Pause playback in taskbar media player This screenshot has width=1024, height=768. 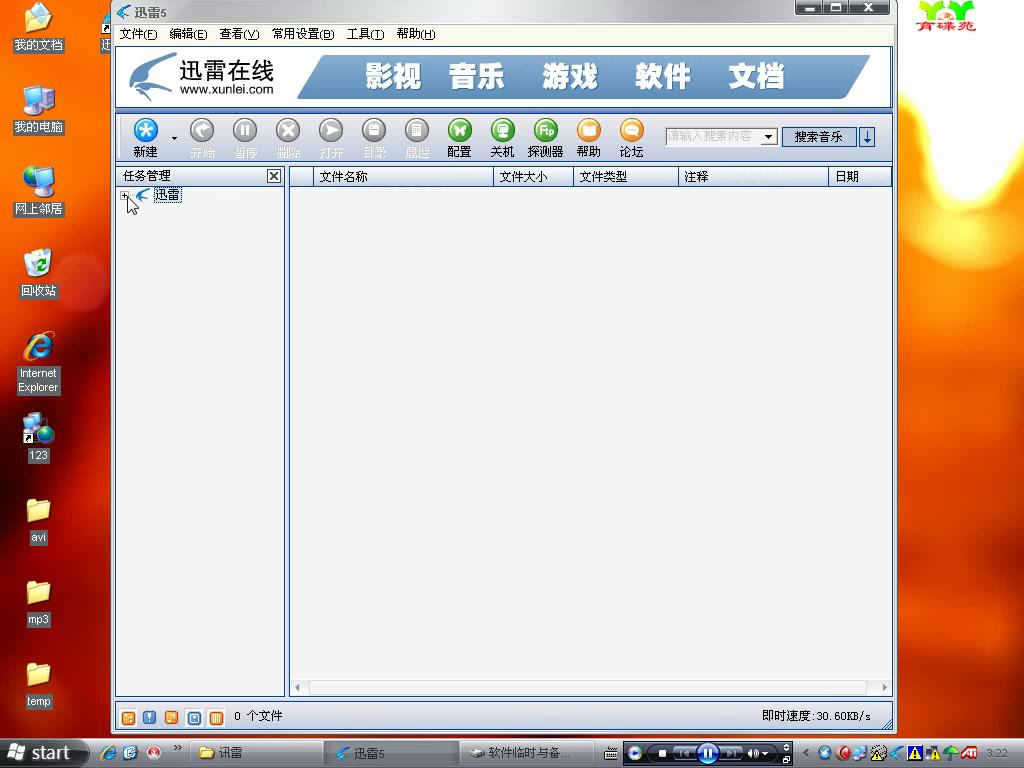coord(707,754)
